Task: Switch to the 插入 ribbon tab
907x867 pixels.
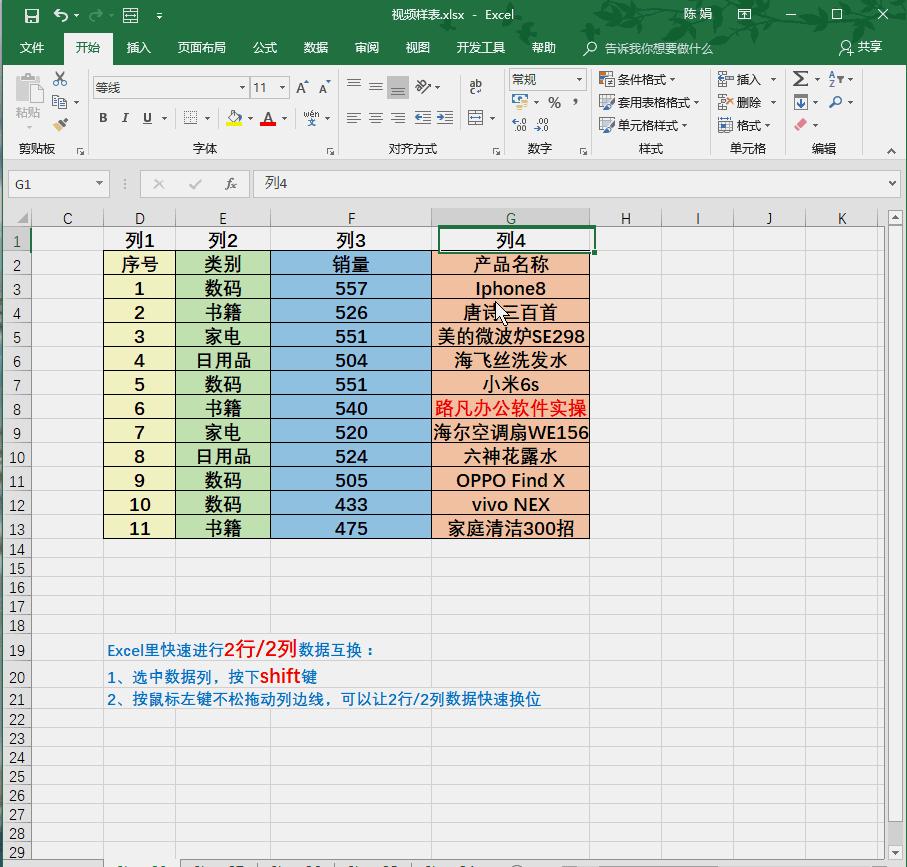Action: coord(139,46)
